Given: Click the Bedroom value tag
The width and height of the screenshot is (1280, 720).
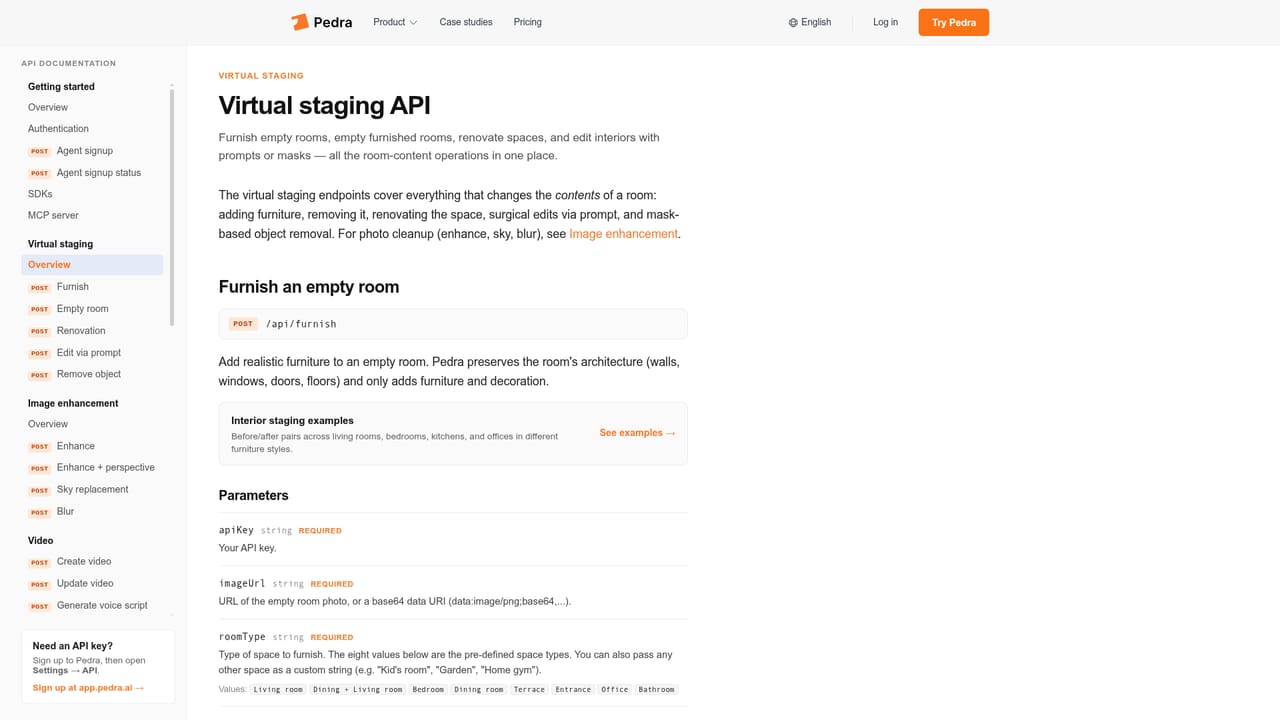Looking at the screenshot, I should point(428,689).
